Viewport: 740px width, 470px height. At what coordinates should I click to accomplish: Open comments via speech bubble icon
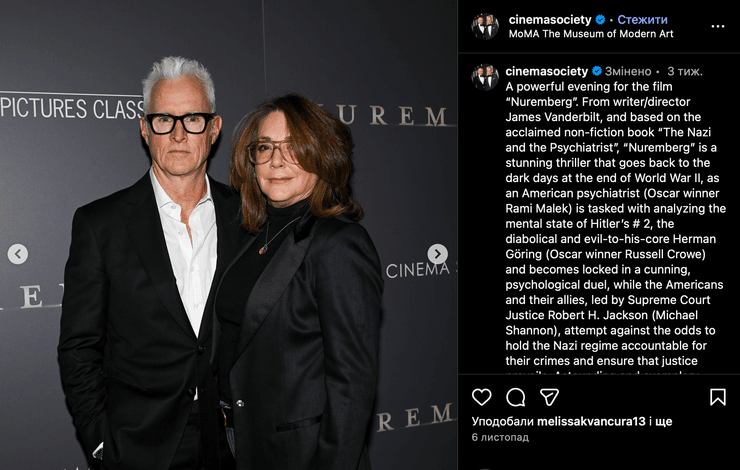(x=515, y=397)
